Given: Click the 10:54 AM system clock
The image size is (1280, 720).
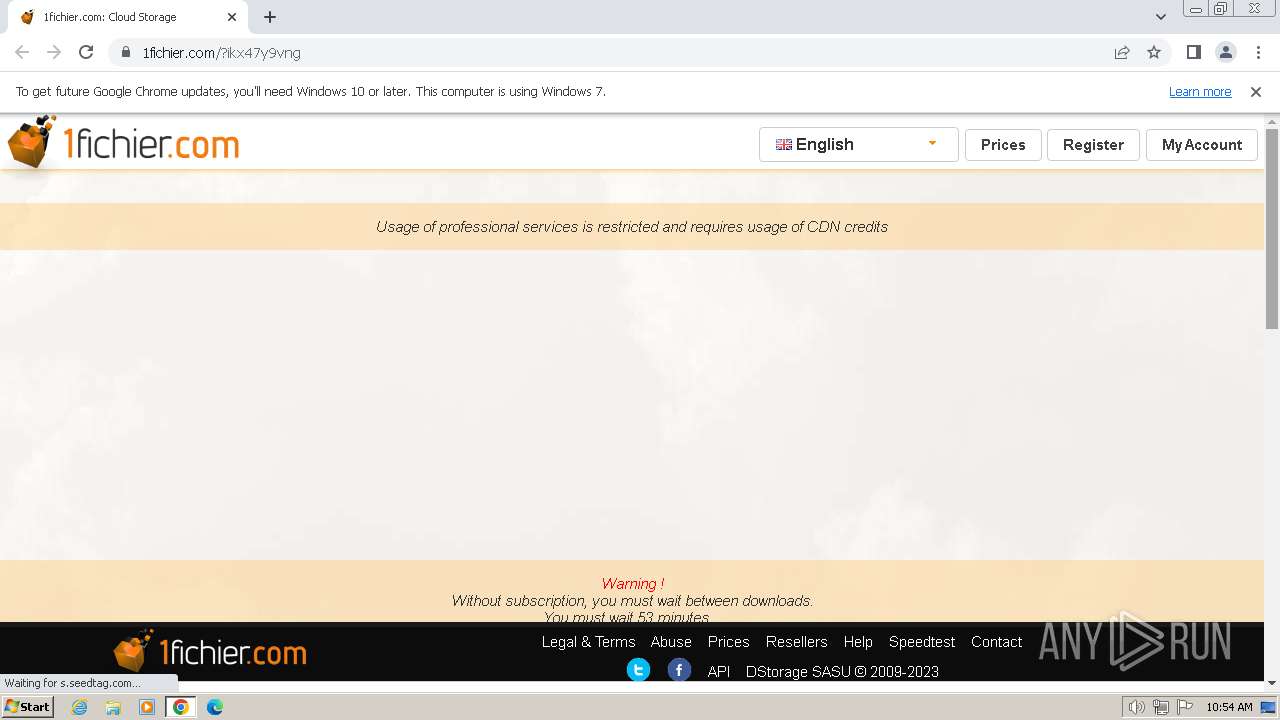Looking at the screenshot, I should (1229, 707).
